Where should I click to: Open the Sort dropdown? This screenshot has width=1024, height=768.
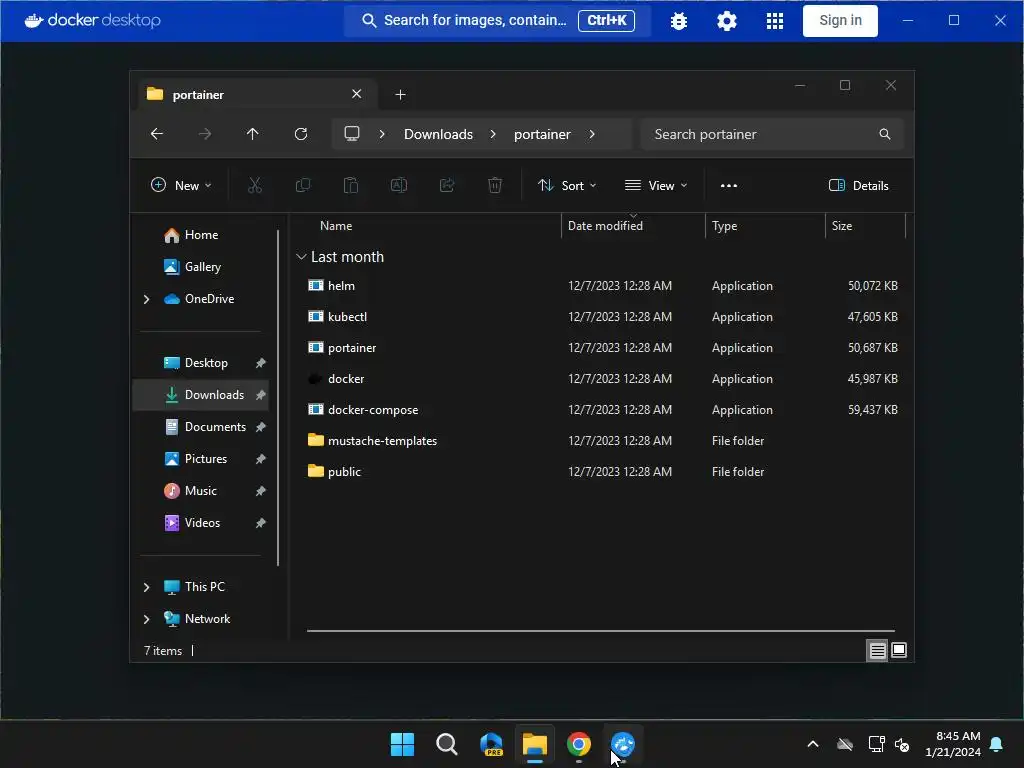coord(566,185)
